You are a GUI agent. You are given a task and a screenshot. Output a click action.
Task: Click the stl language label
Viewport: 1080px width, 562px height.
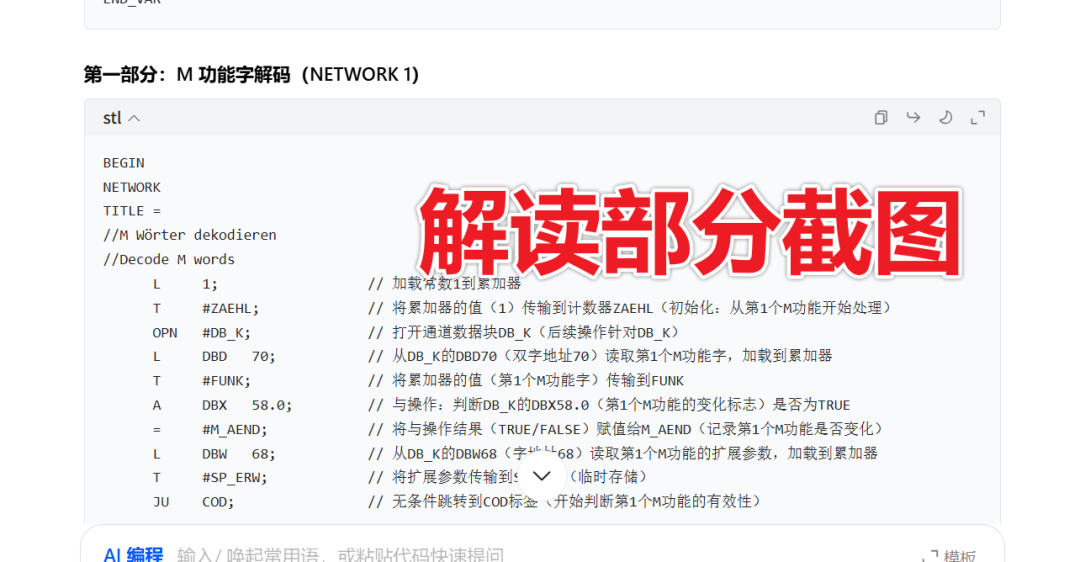112,118
